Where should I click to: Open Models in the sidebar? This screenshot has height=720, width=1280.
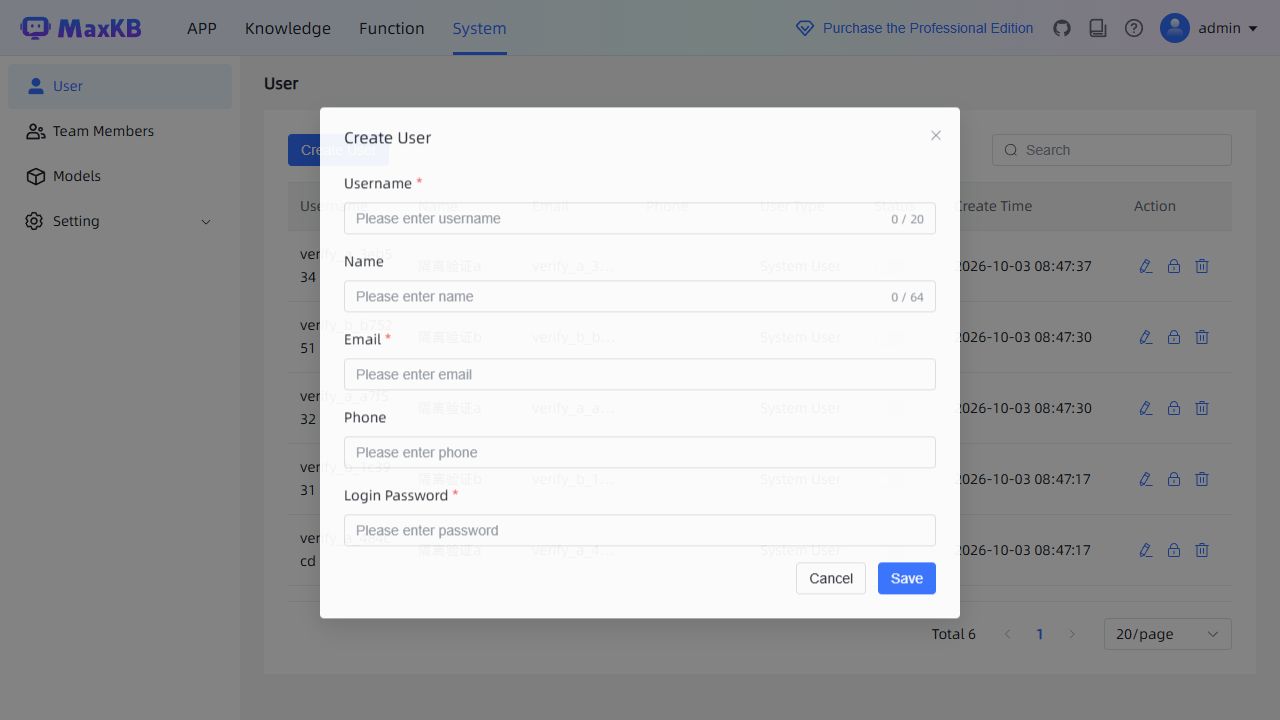(x=120, y=176)
